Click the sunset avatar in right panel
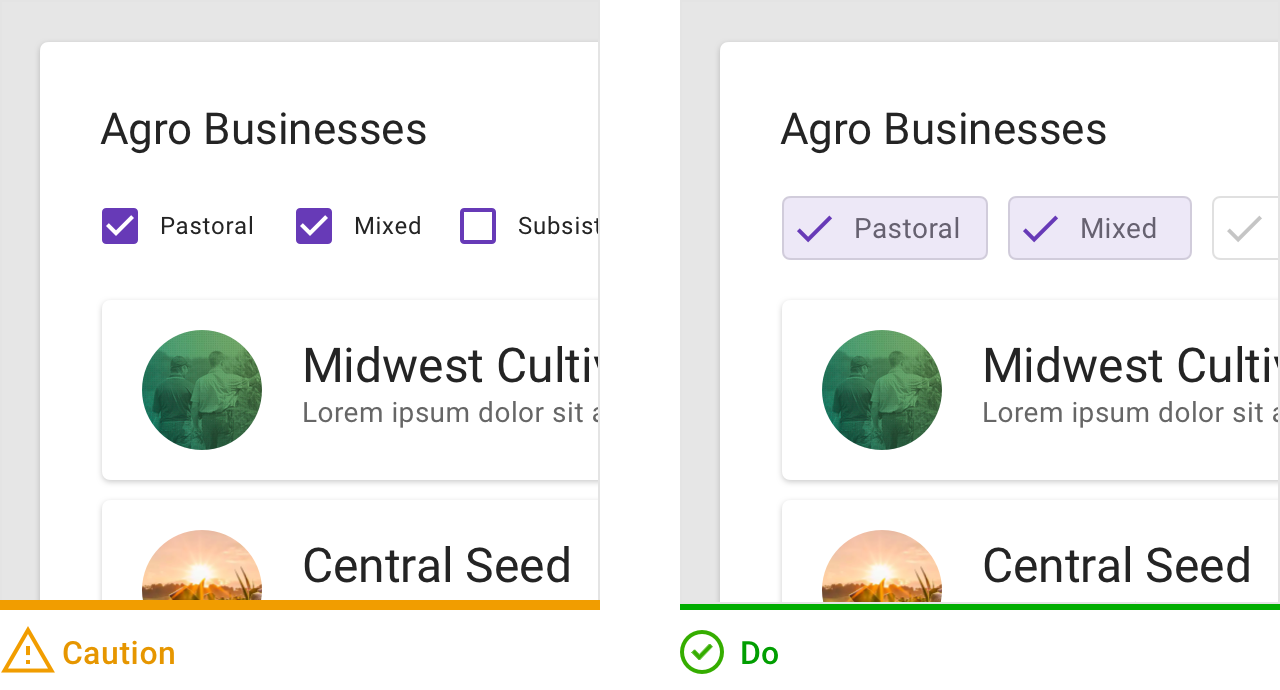 pyautogui.click(x=882, y=566)
